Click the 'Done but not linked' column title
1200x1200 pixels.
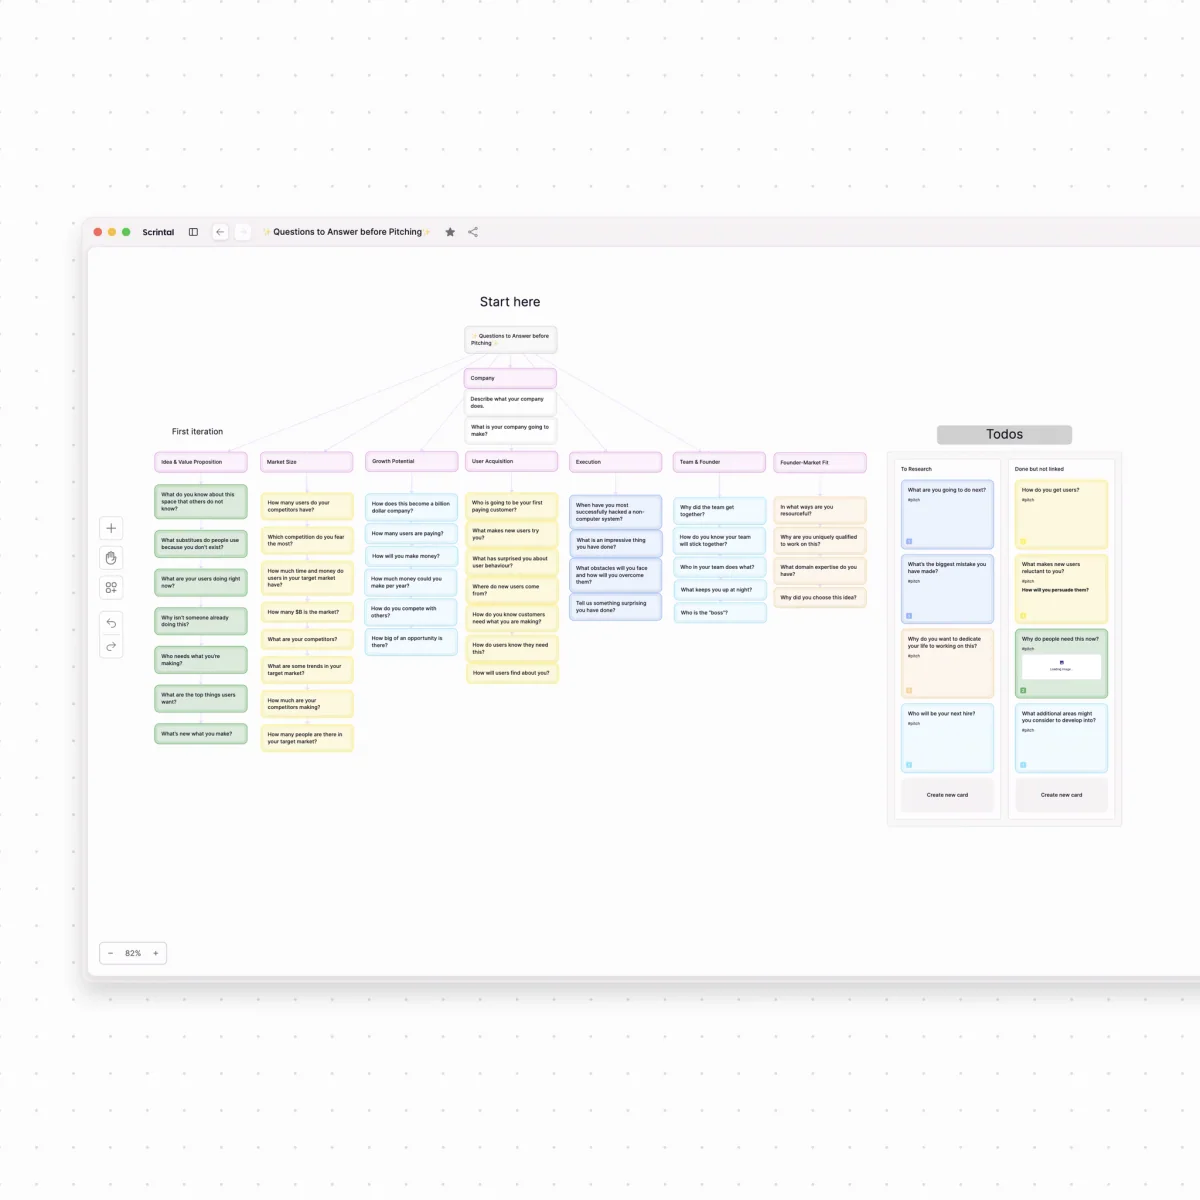pos(1039,469)
